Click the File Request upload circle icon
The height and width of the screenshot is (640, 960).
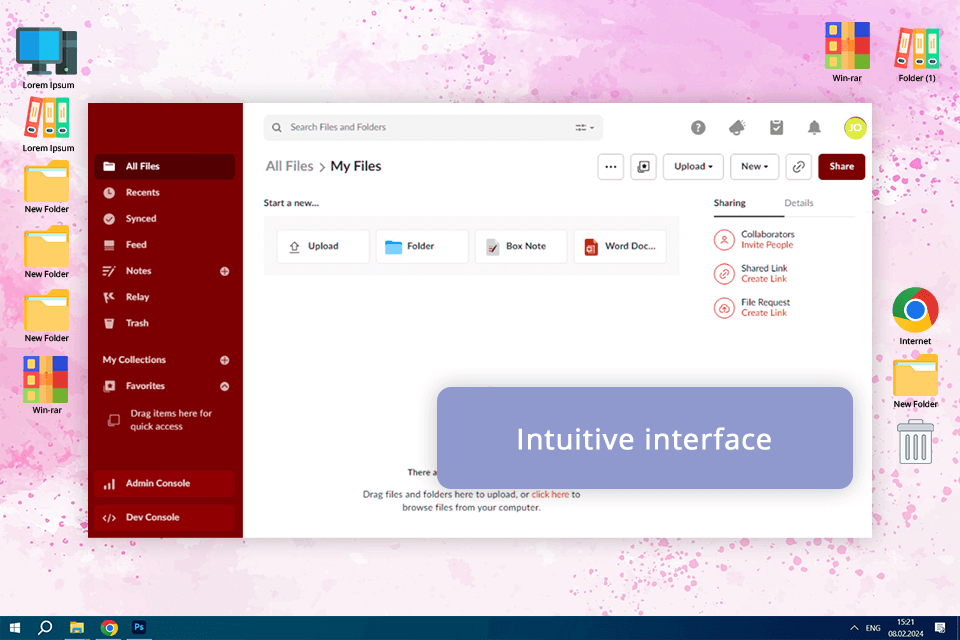[x=724, y=307]
